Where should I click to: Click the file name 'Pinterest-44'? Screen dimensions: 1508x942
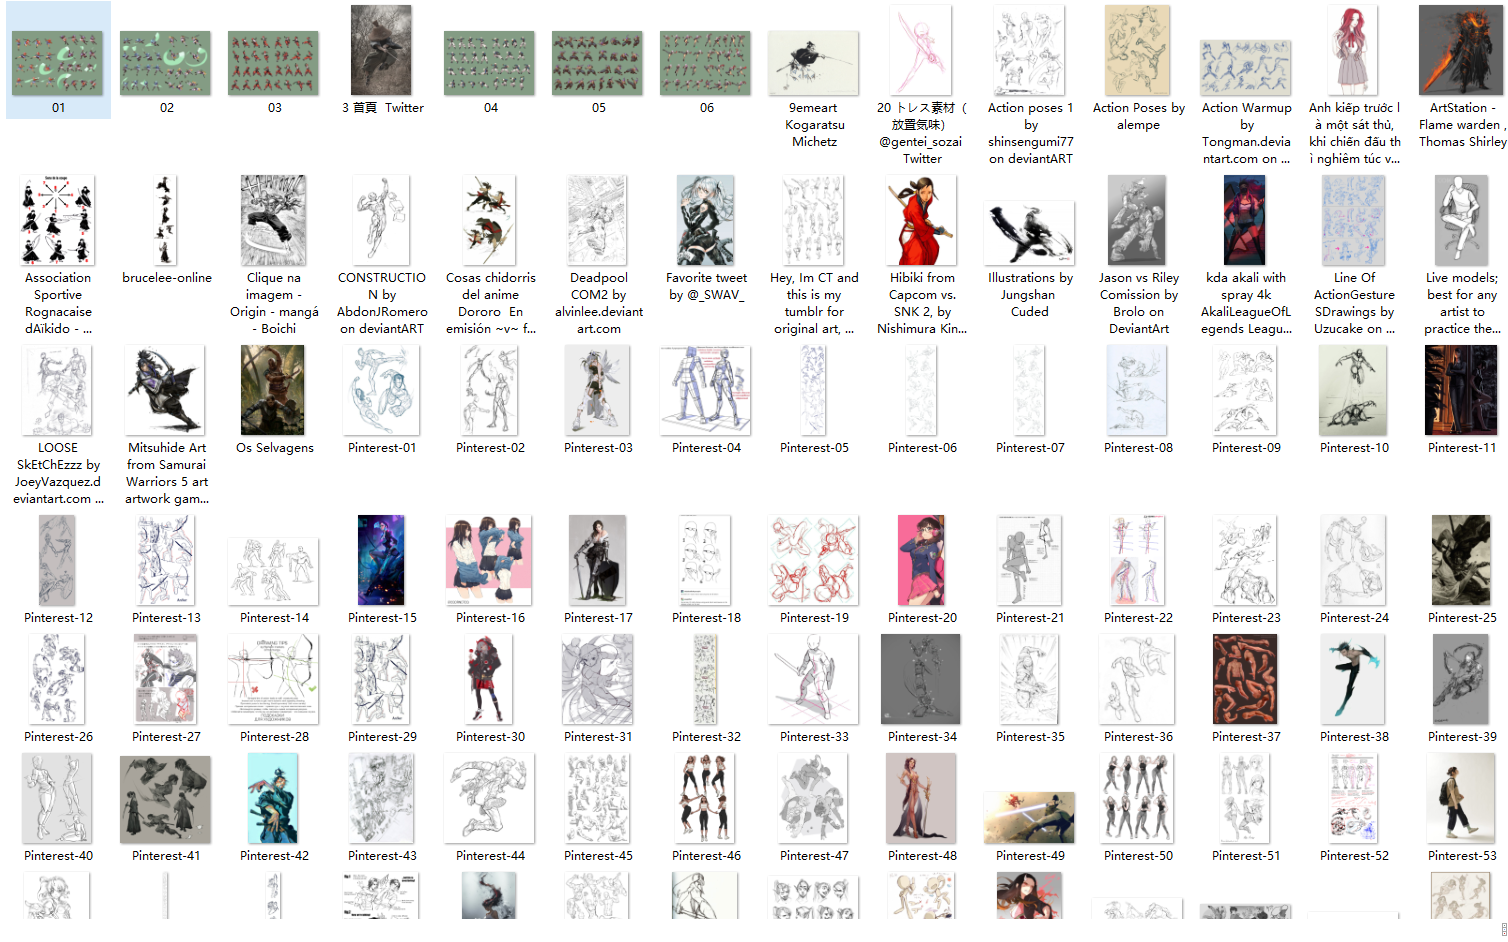[490, 856]
